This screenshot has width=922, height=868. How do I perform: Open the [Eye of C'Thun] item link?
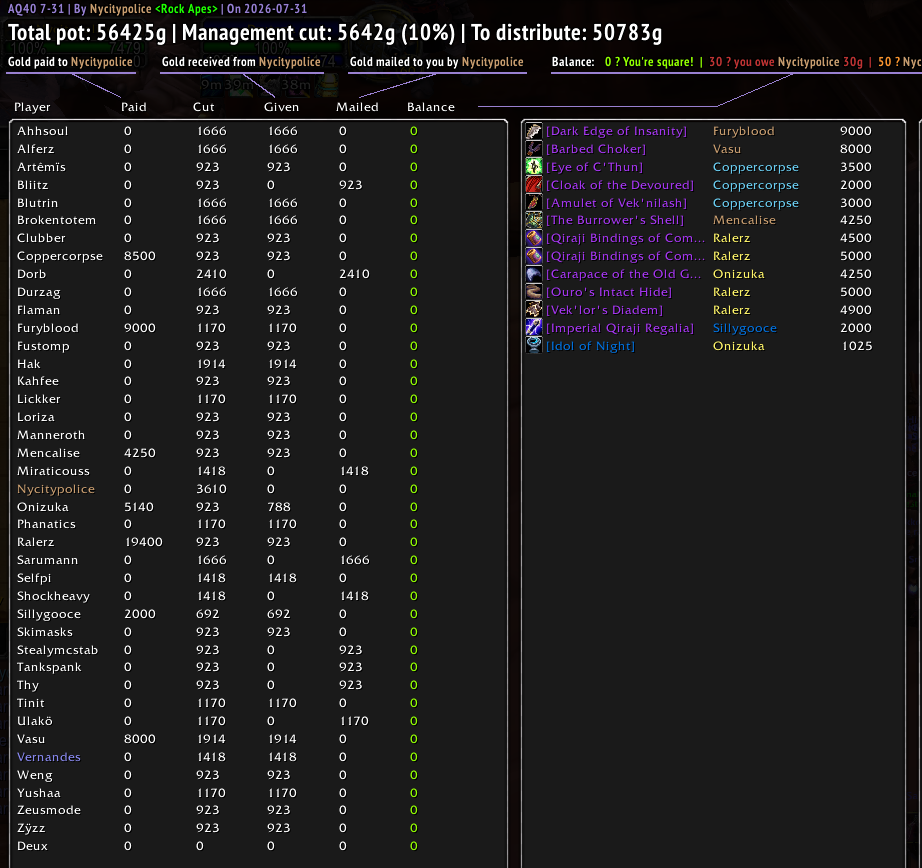594,167
